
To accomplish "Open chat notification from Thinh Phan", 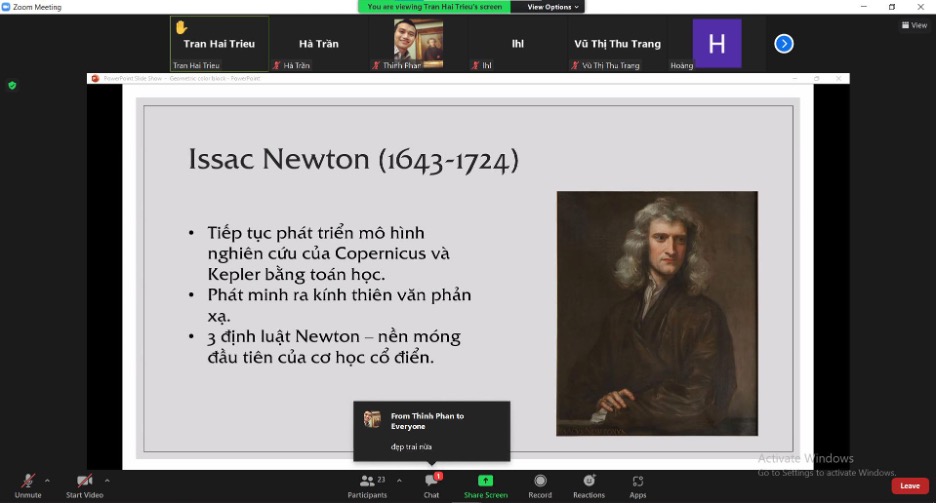I will coord(432,431).
